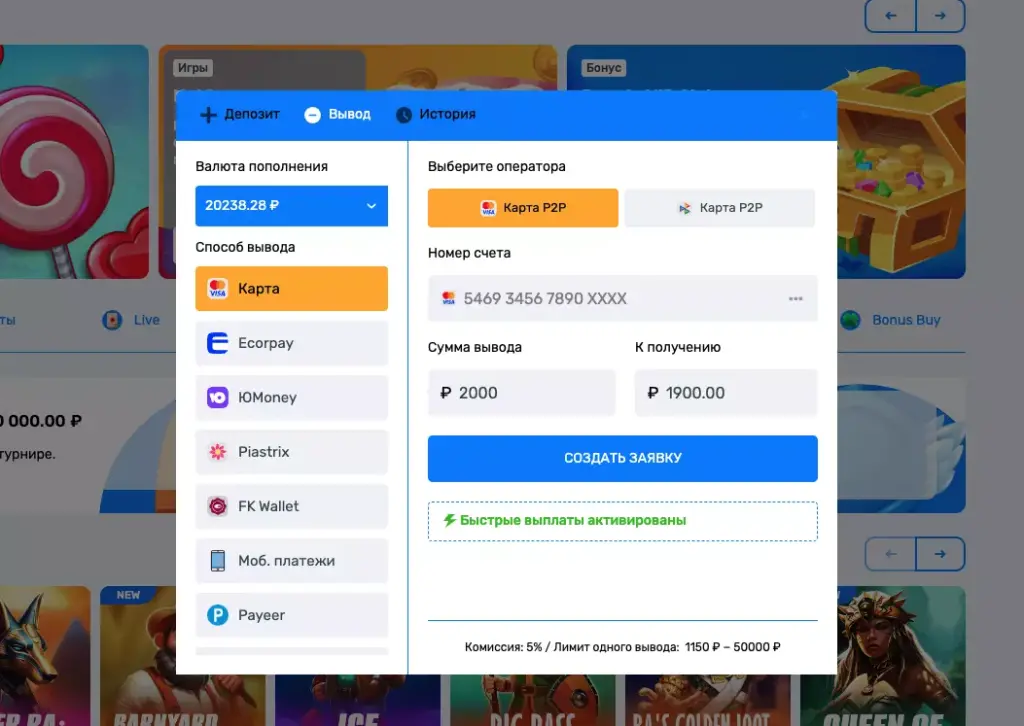Expand the currency selector chevron arrow
This screenshot has width=1024, height=726.
[x=371, y=206]
